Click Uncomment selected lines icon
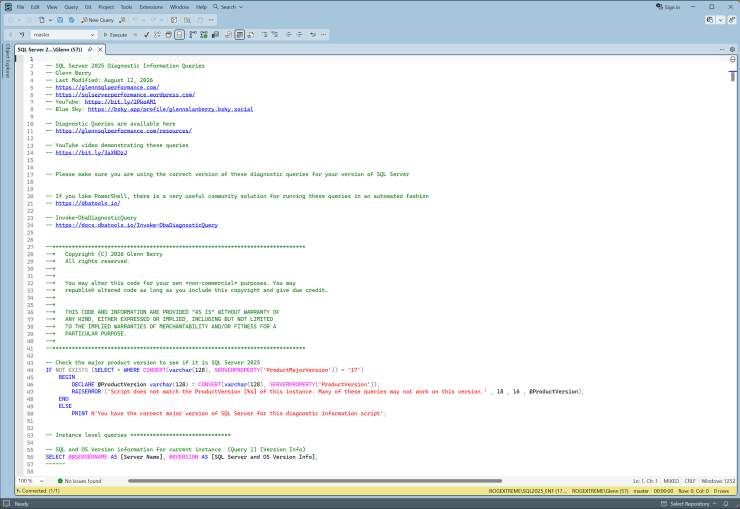Image resolution: width=740 pixels, height=509 pixels. pos(275,34)
